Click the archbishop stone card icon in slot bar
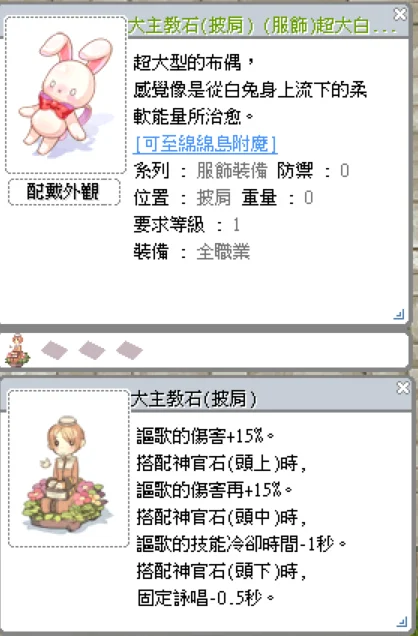The width and height of the screenshot is (418, 636). click(x=17, y=351)
